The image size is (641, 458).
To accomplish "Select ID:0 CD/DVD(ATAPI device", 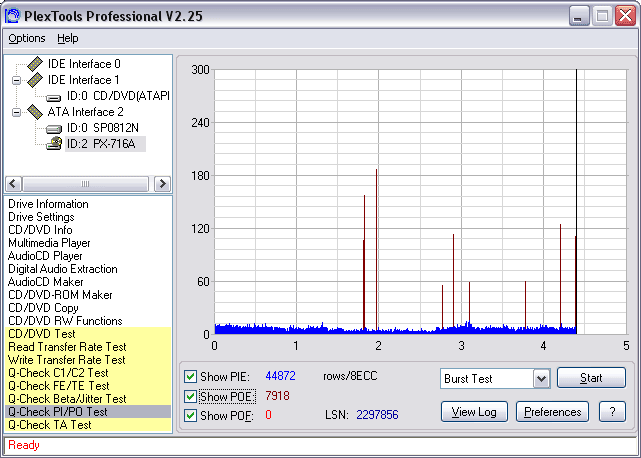I will [x=118, y=96].
